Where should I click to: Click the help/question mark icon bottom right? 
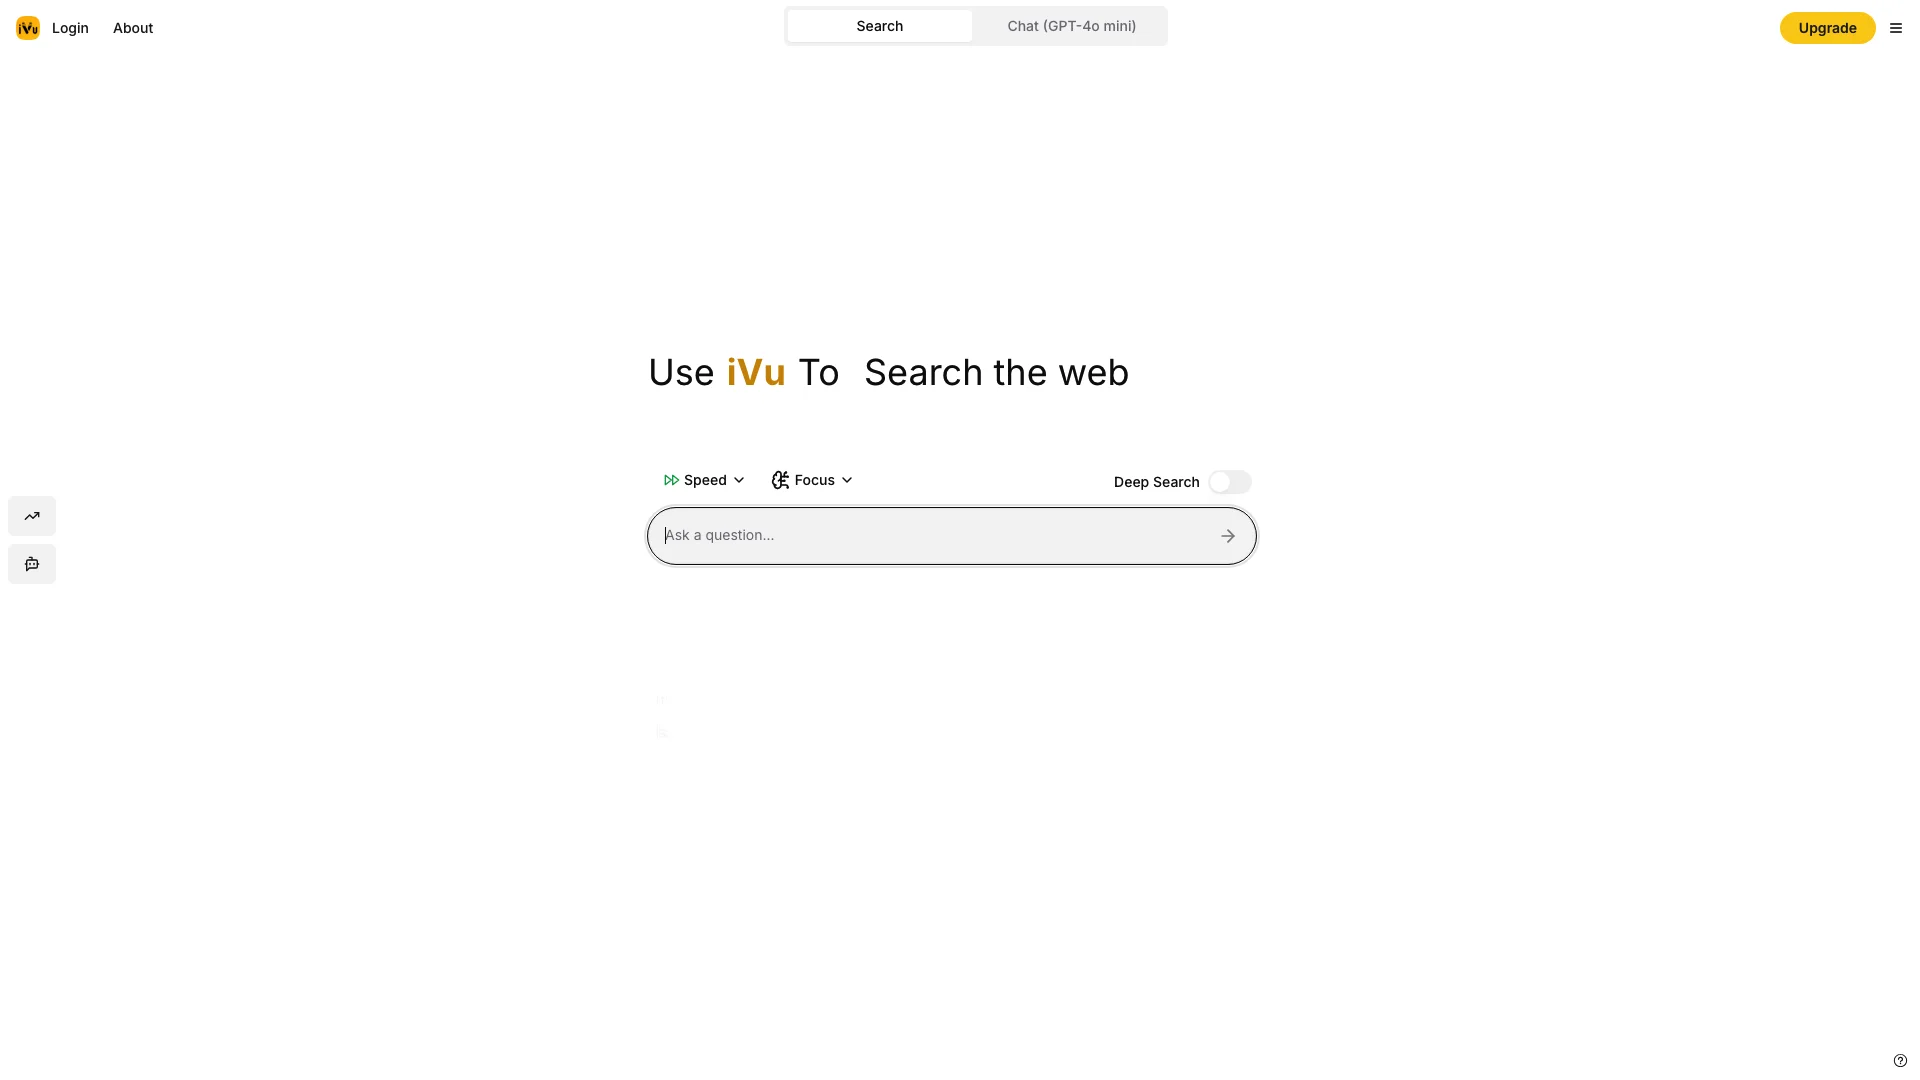click(1899, 1059)
